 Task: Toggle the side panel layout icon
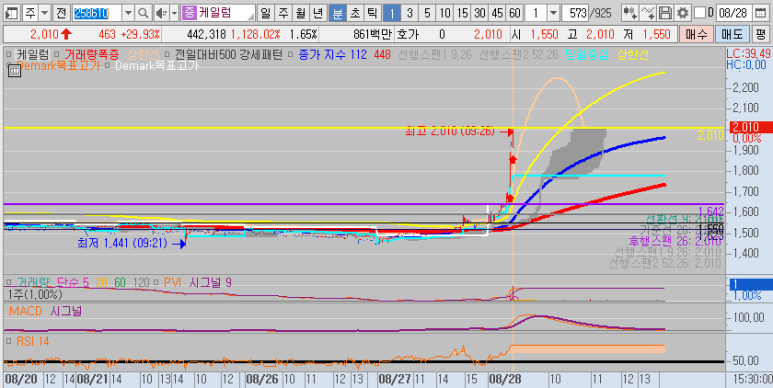[x=11, y=13]
